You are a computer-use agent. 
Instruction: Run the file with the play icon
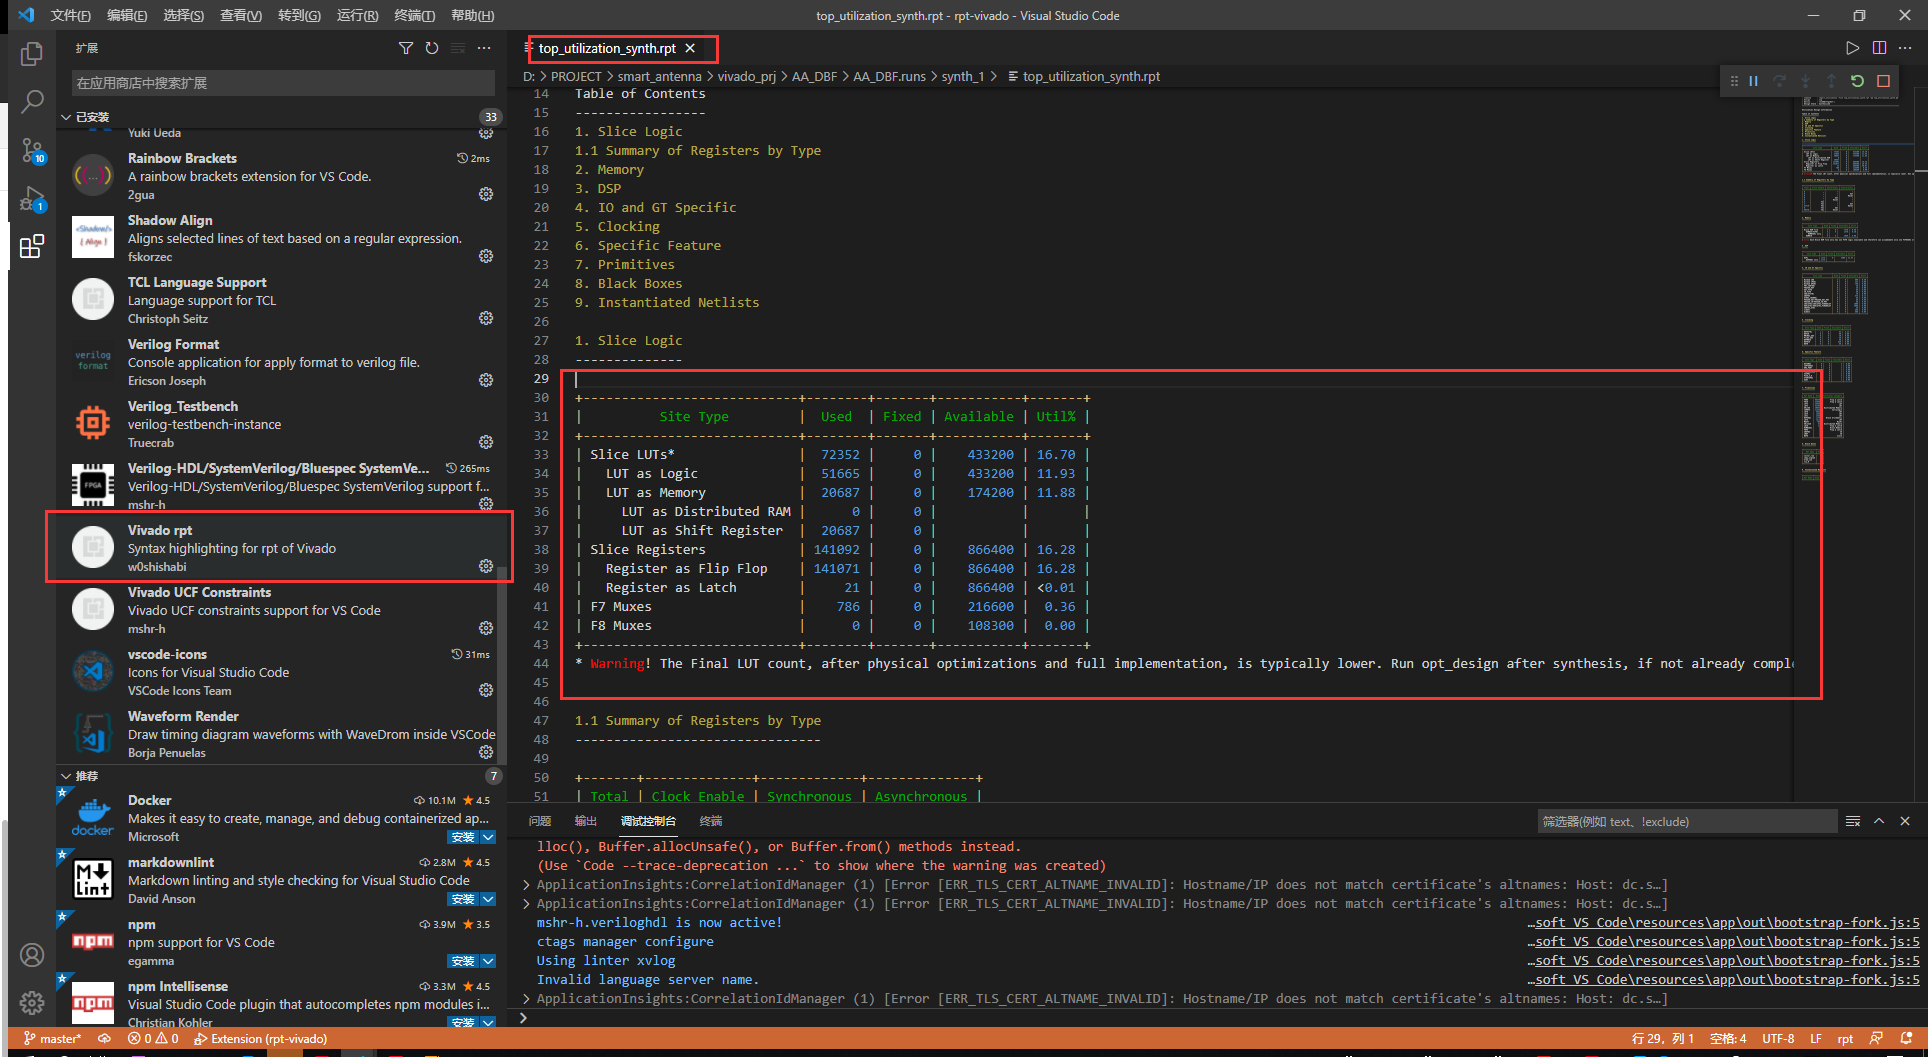(x=1852, y=48)
